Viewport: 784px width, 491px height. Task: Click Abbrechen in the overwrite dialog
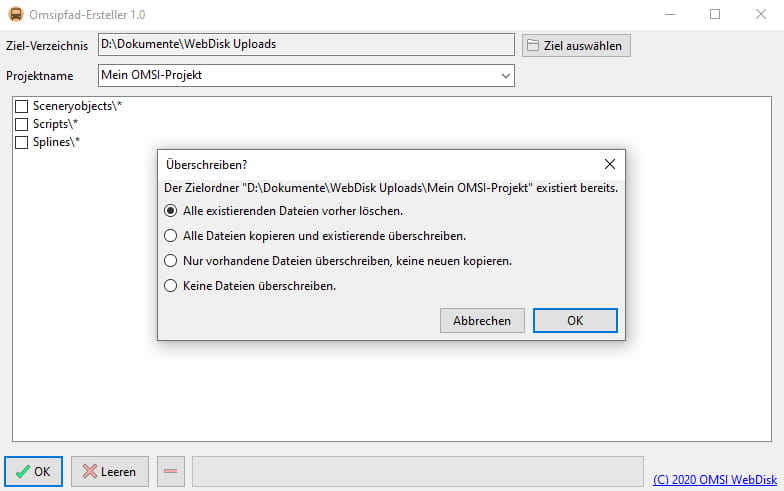click(482, 321)
